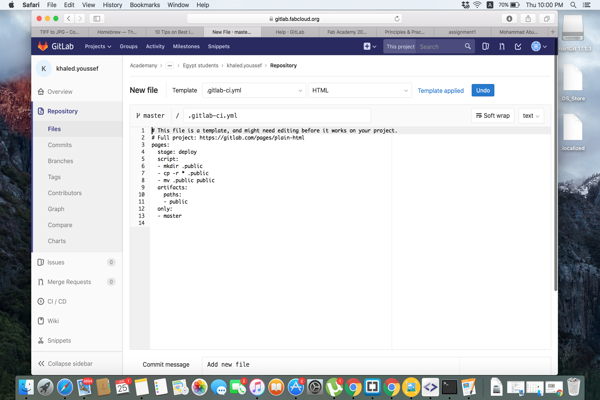Image resolution: width=600 pixels, height=400 pixels.
Task: Open the Wi-Fi status menu
Action: (477, 5)
